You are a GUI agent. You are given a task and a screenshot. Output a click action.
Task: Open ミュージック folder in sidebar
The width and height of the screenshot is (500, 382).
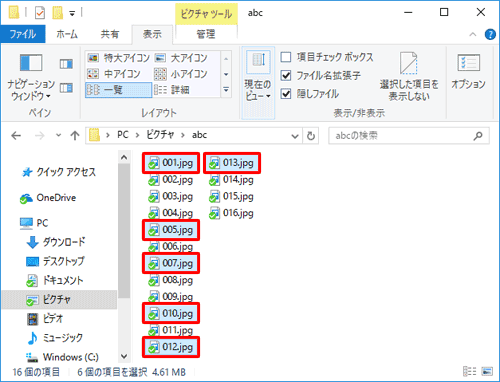(55, 338)
